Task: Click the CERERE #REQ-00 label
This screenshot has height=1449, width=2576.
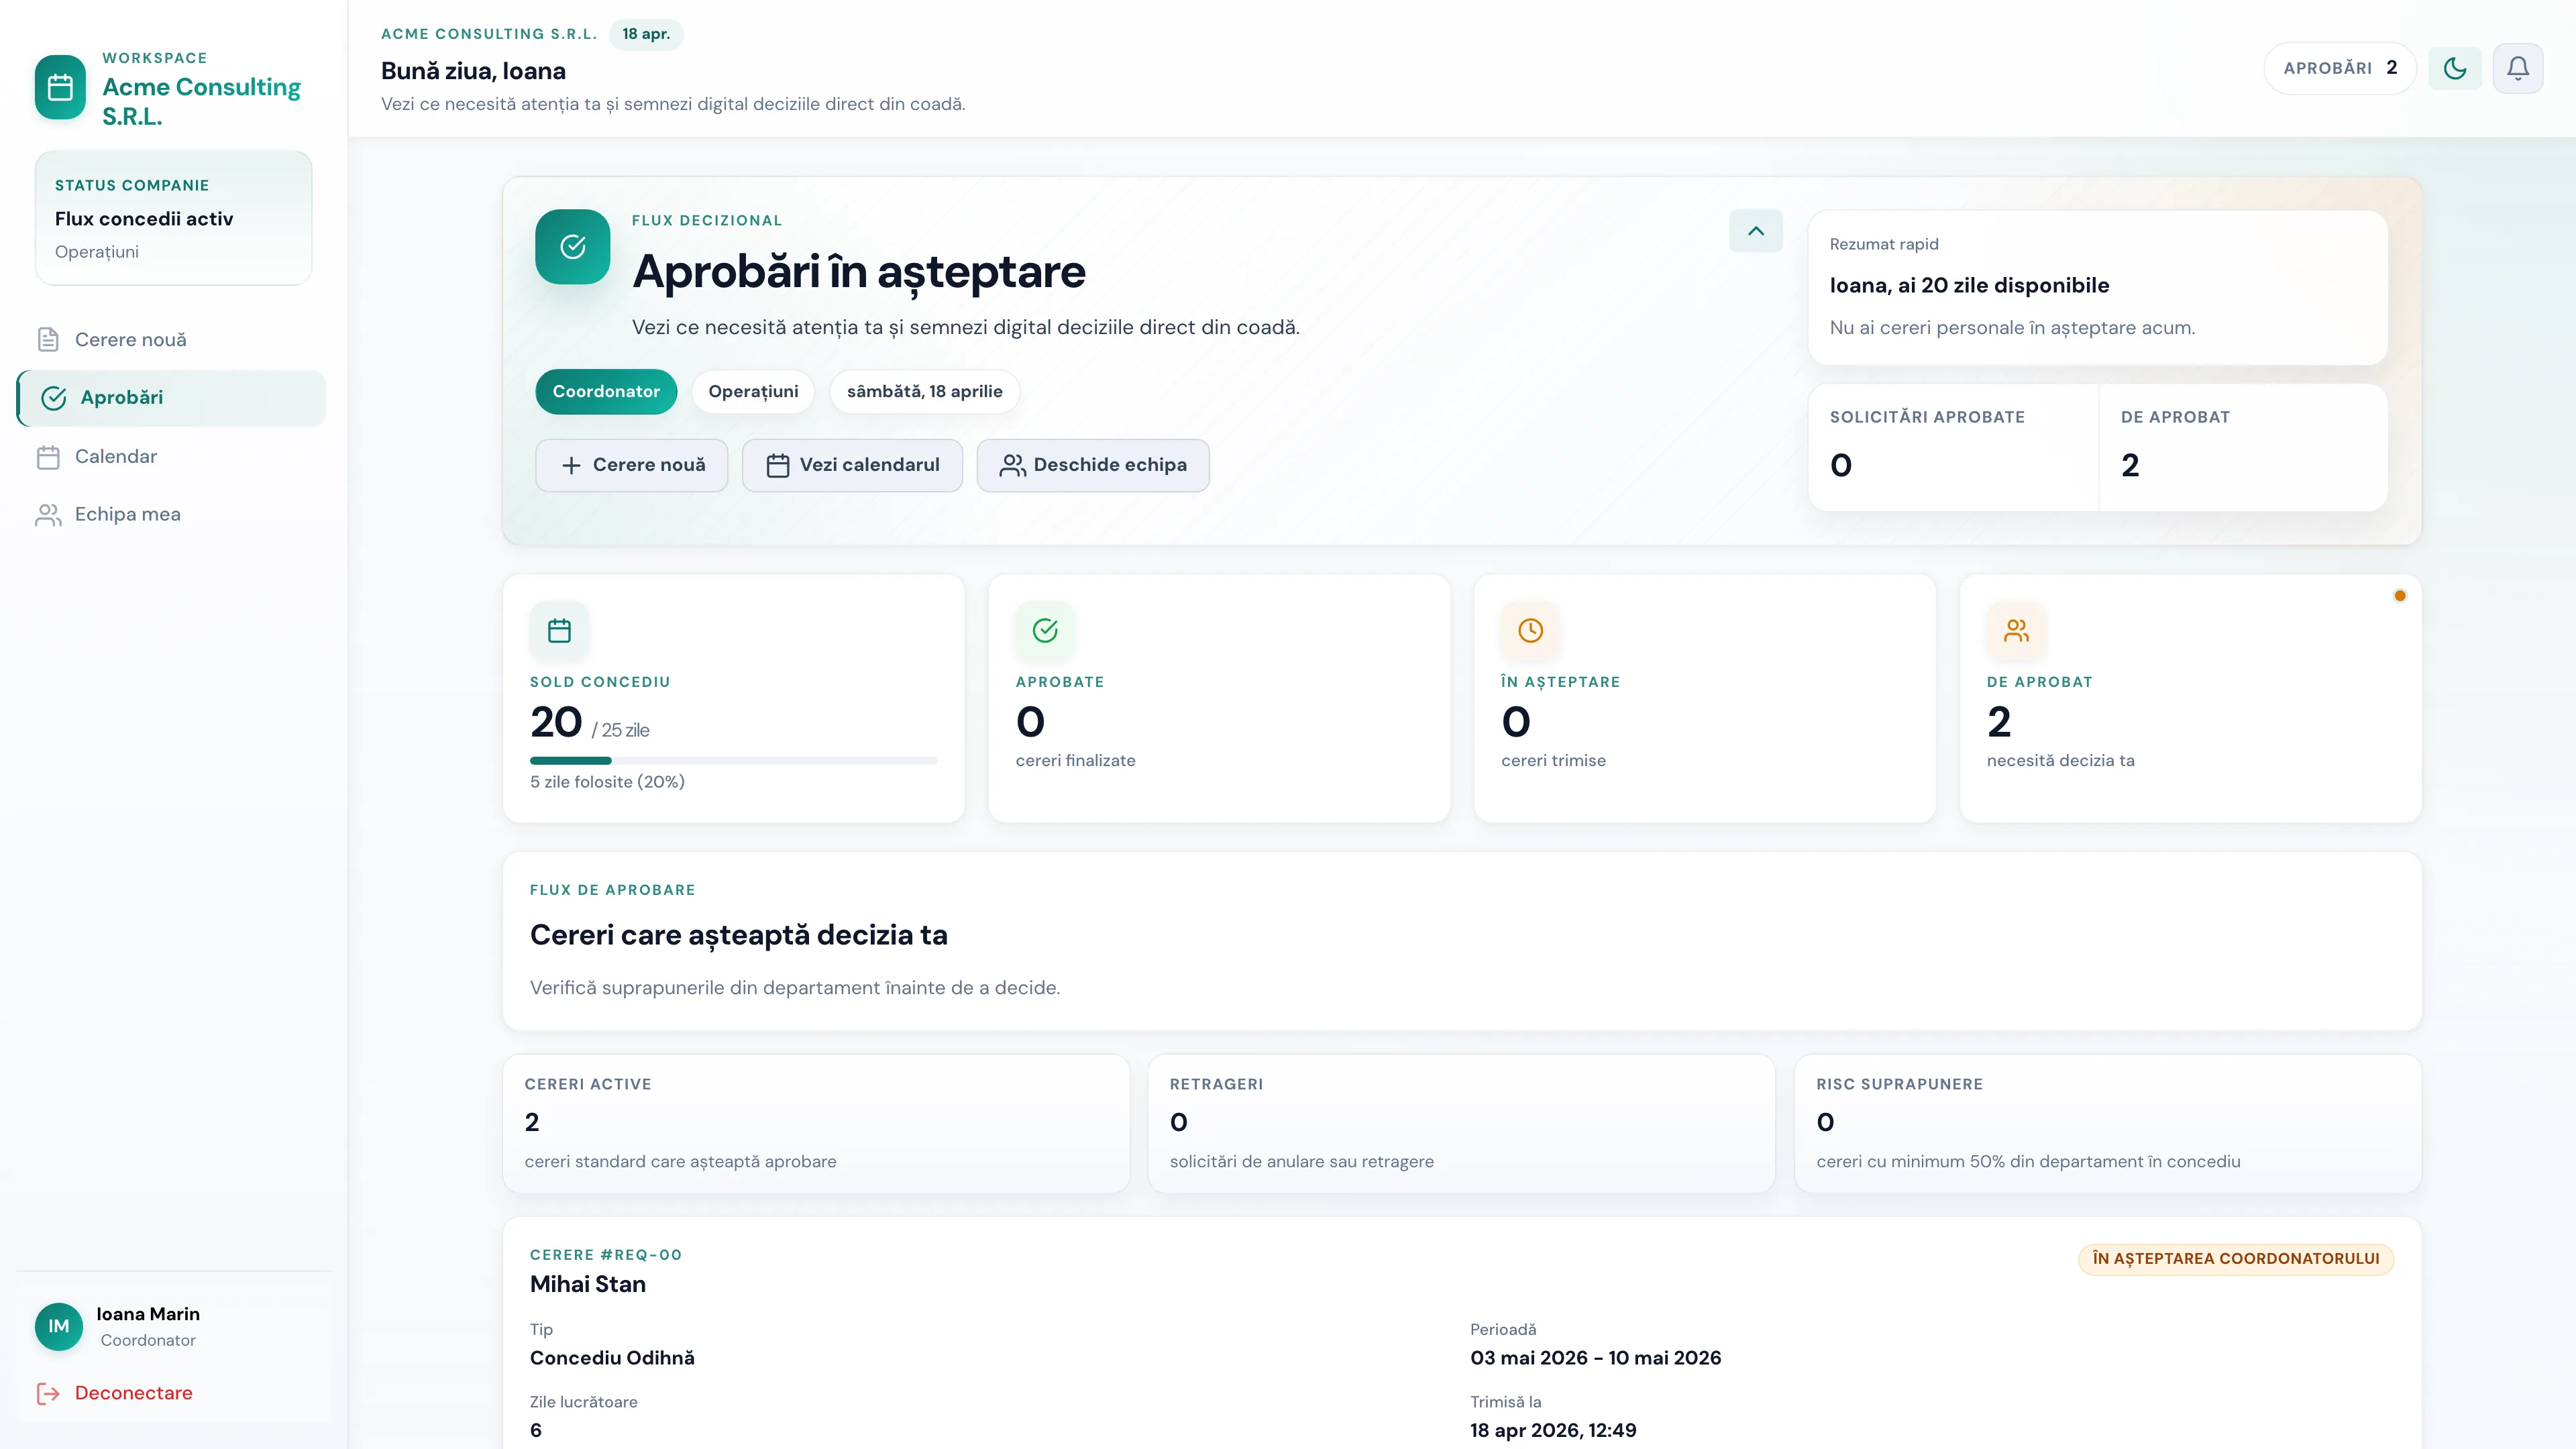Action: pos(606,1255)
